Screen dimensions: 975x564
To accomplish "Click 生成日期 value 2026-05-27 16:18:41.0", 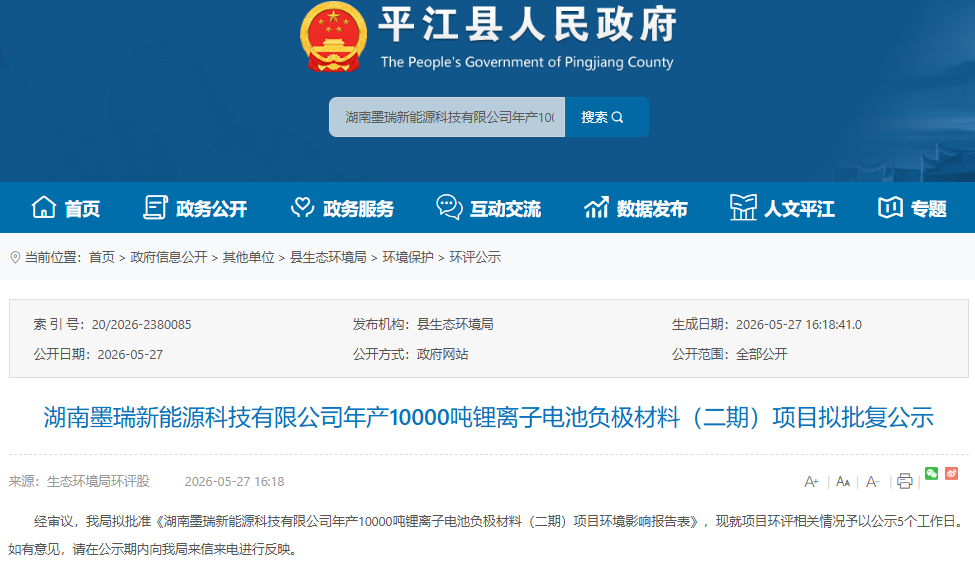I will 799,325.
